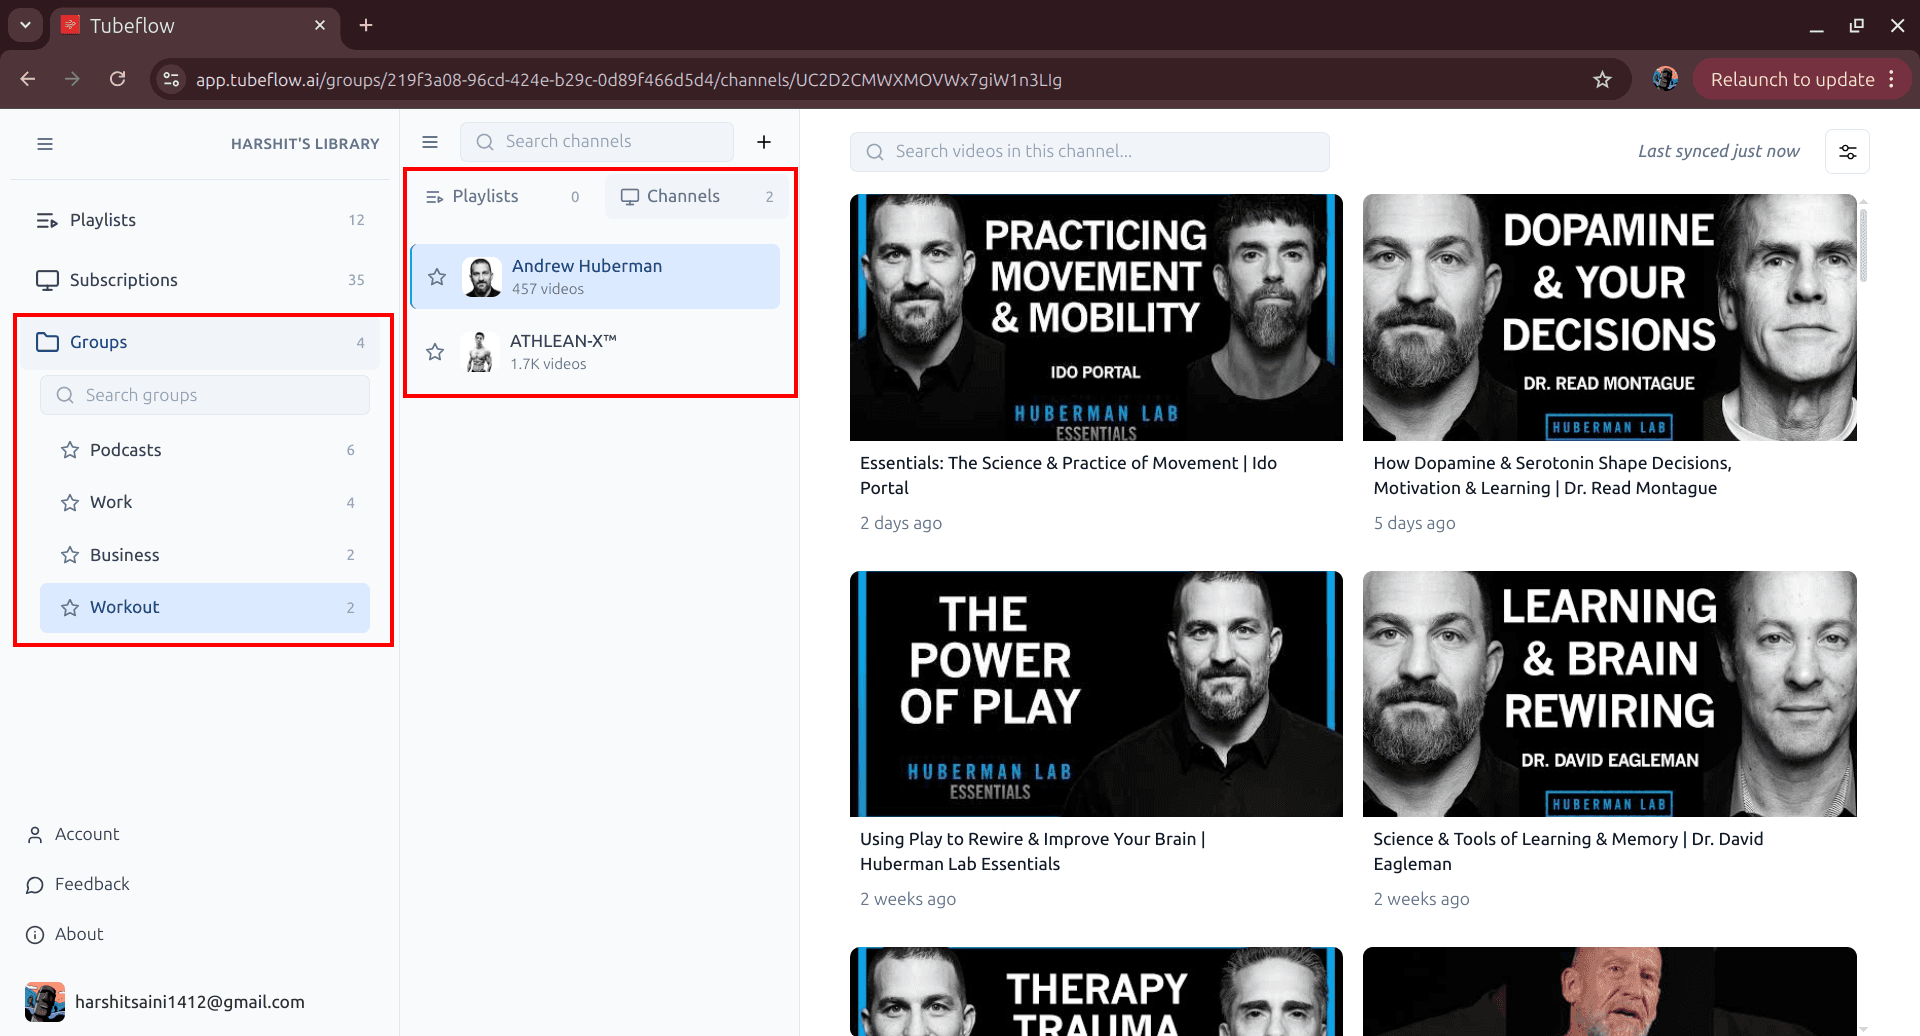Open Account settings
Screen dimensions: 1920x1036
[x=72, y=834]
